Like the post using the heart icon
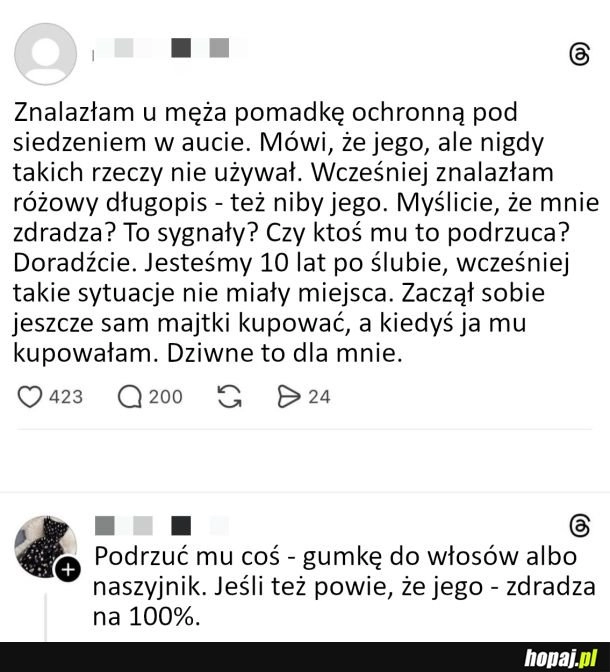Viewport: 610px width, 672px height. click(x=30, y=397)
